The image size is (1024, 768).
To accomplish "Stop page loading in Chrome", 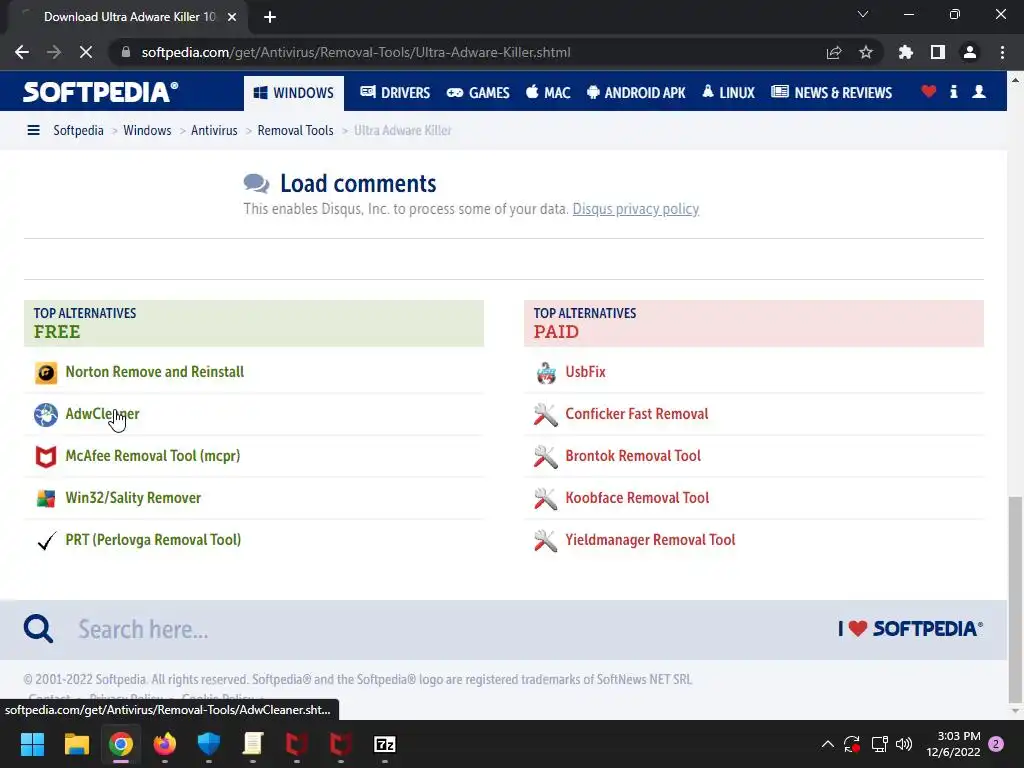I will pyautogui.click(x=86, y=52).
